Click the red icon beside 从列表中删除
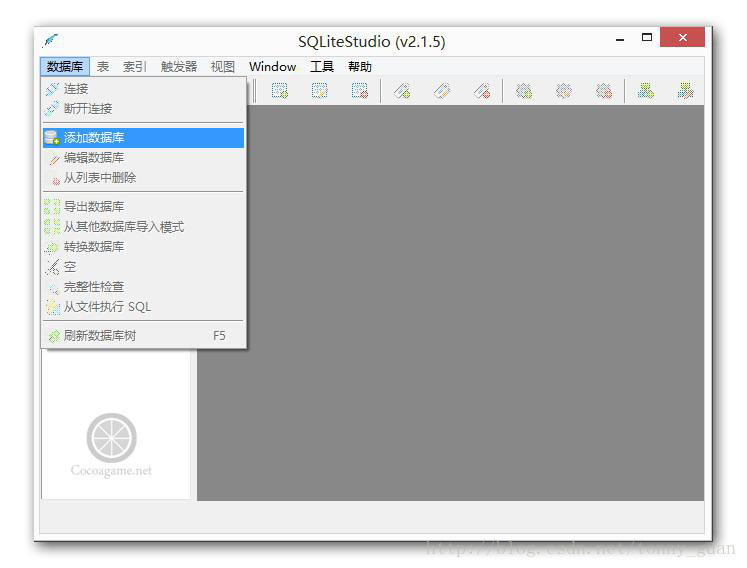 55,180
